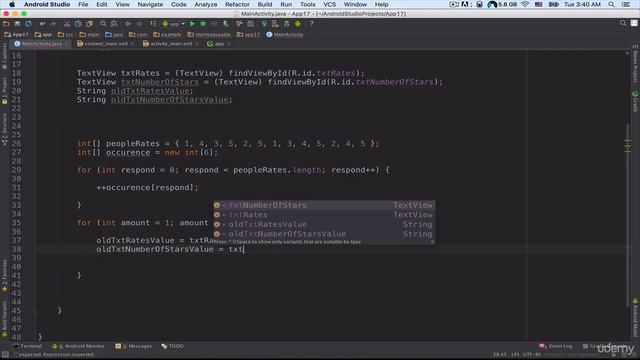Open the Android Monitor tool window
Screen dimensions: 640x360
click(x=78, y=346)
